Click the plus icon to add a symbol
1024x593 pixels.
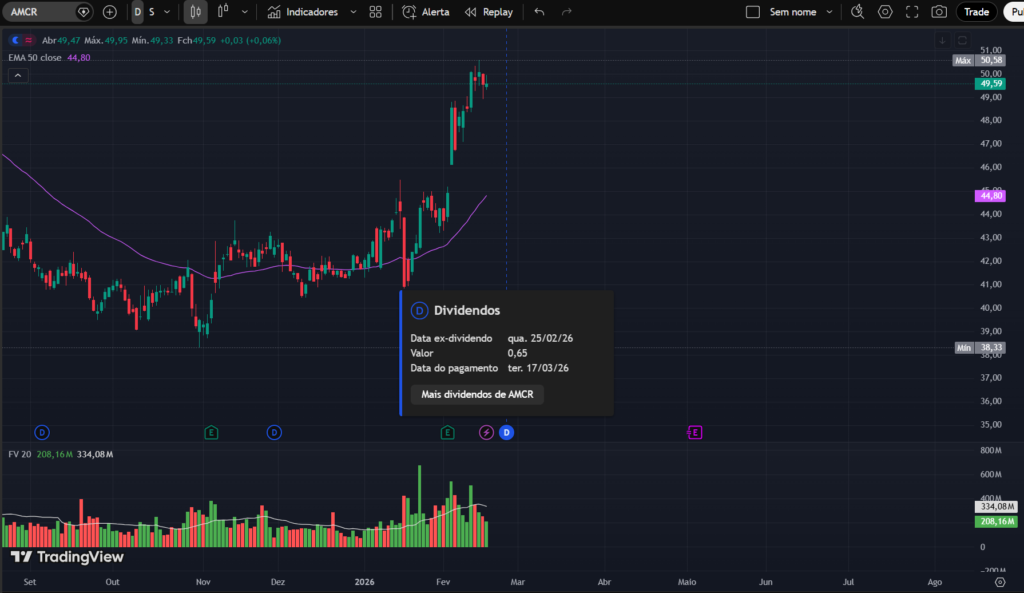point(109,12)
